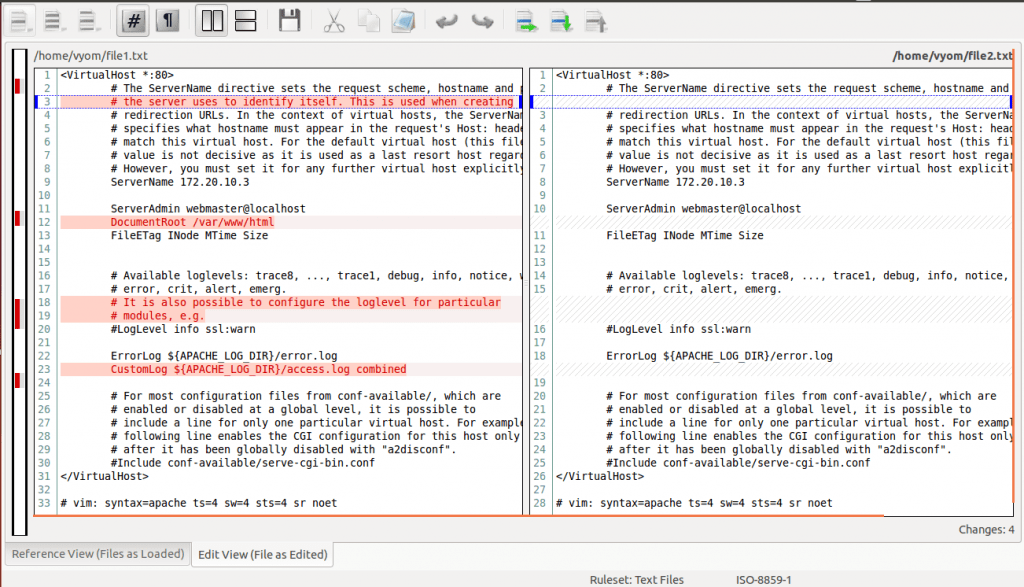Paste text into the pane
Image resolution: width=1024 pixels, height=587 pixels.
pos(404,20)
